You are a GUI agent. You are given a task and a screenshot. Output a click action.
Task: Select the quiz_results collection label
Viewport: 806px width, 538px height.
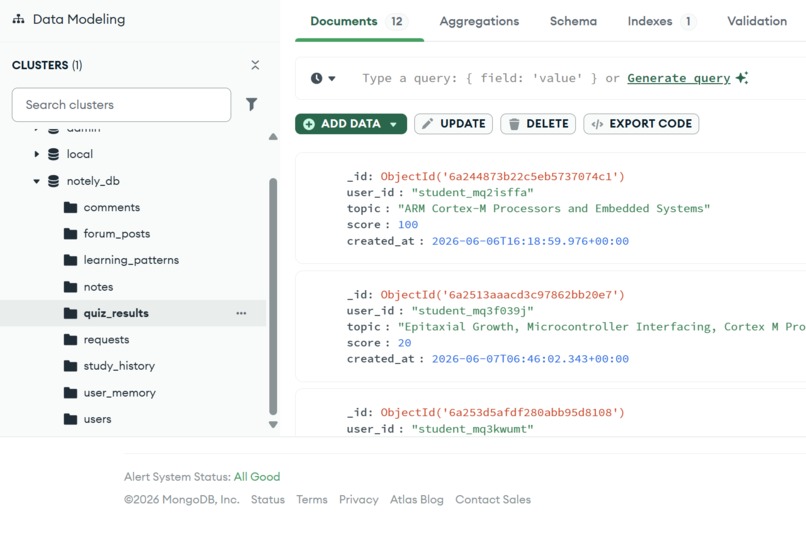pos(116,313)
